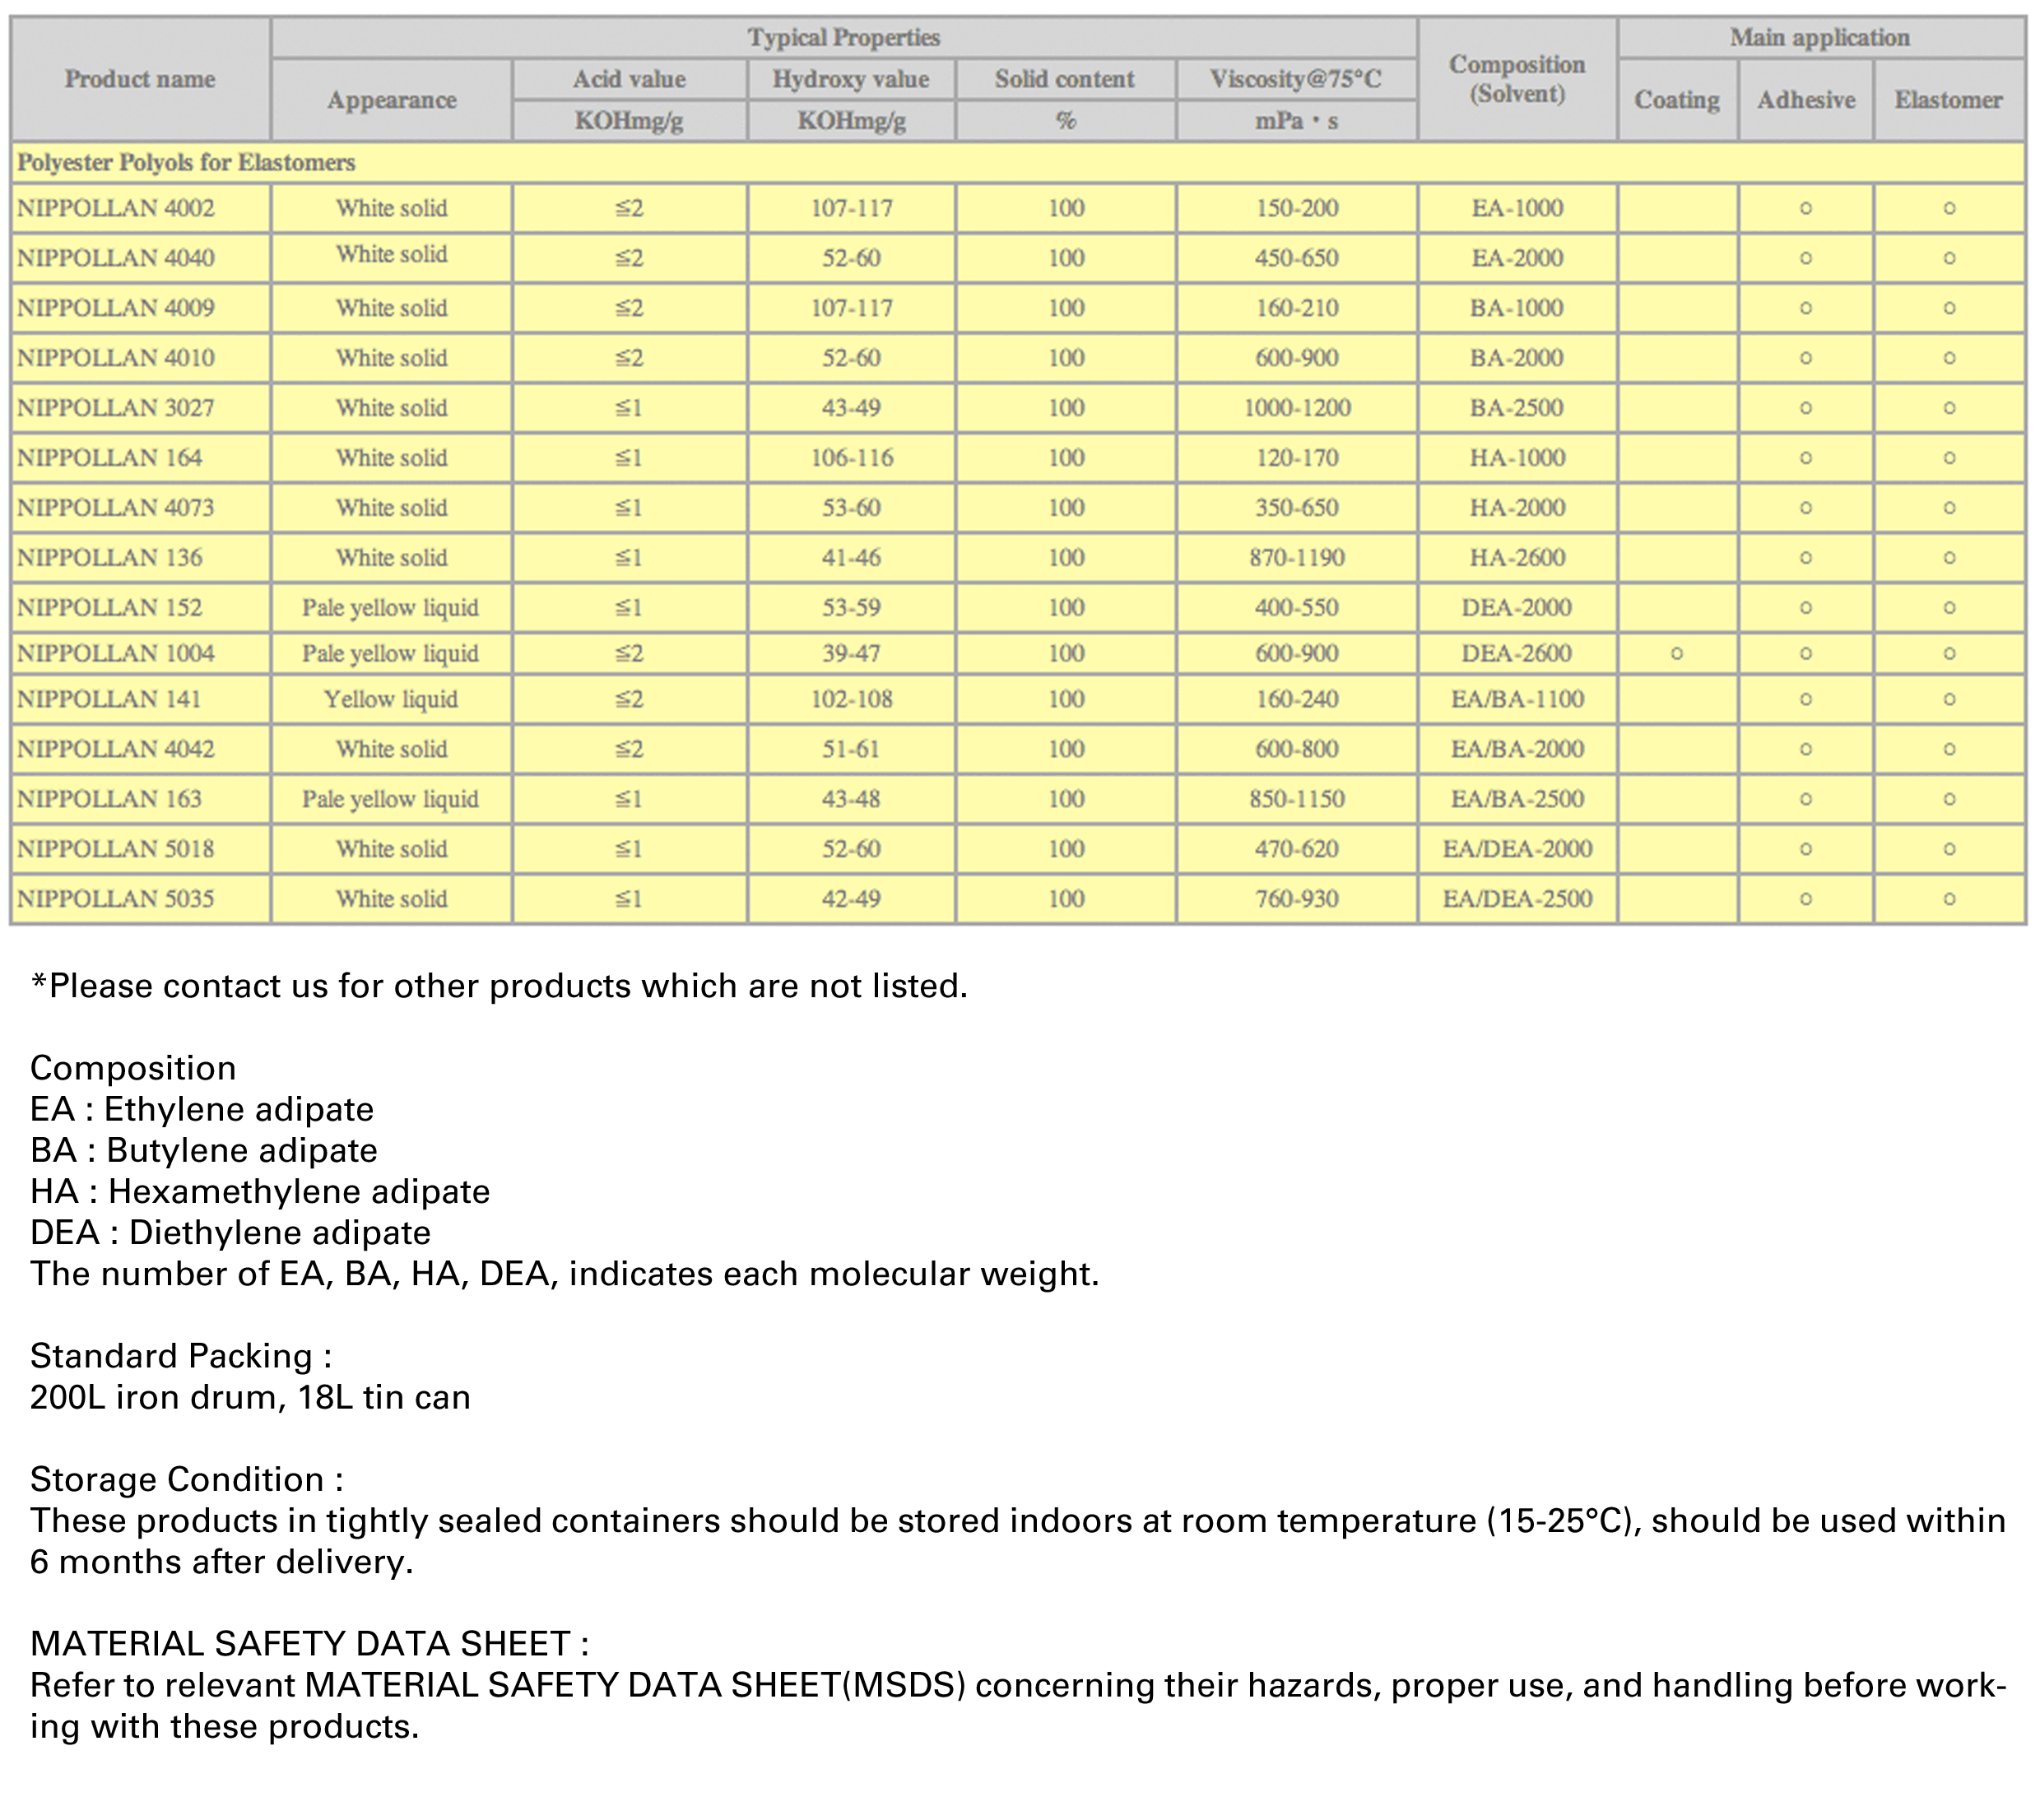Select the Elastomer column header
Image resolution: width=2040 pixels, height=1820 pixels.
[x=1948, y=100]
